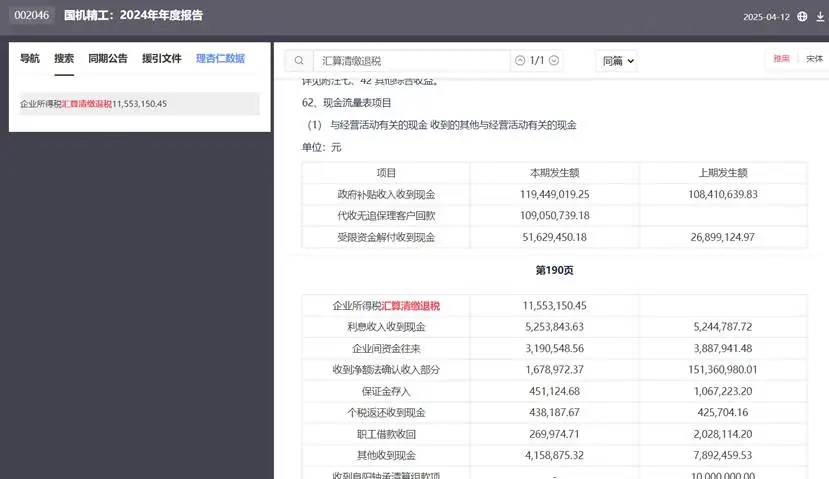
Task: Open the 援引文件 tab
Action: [162, 58]
